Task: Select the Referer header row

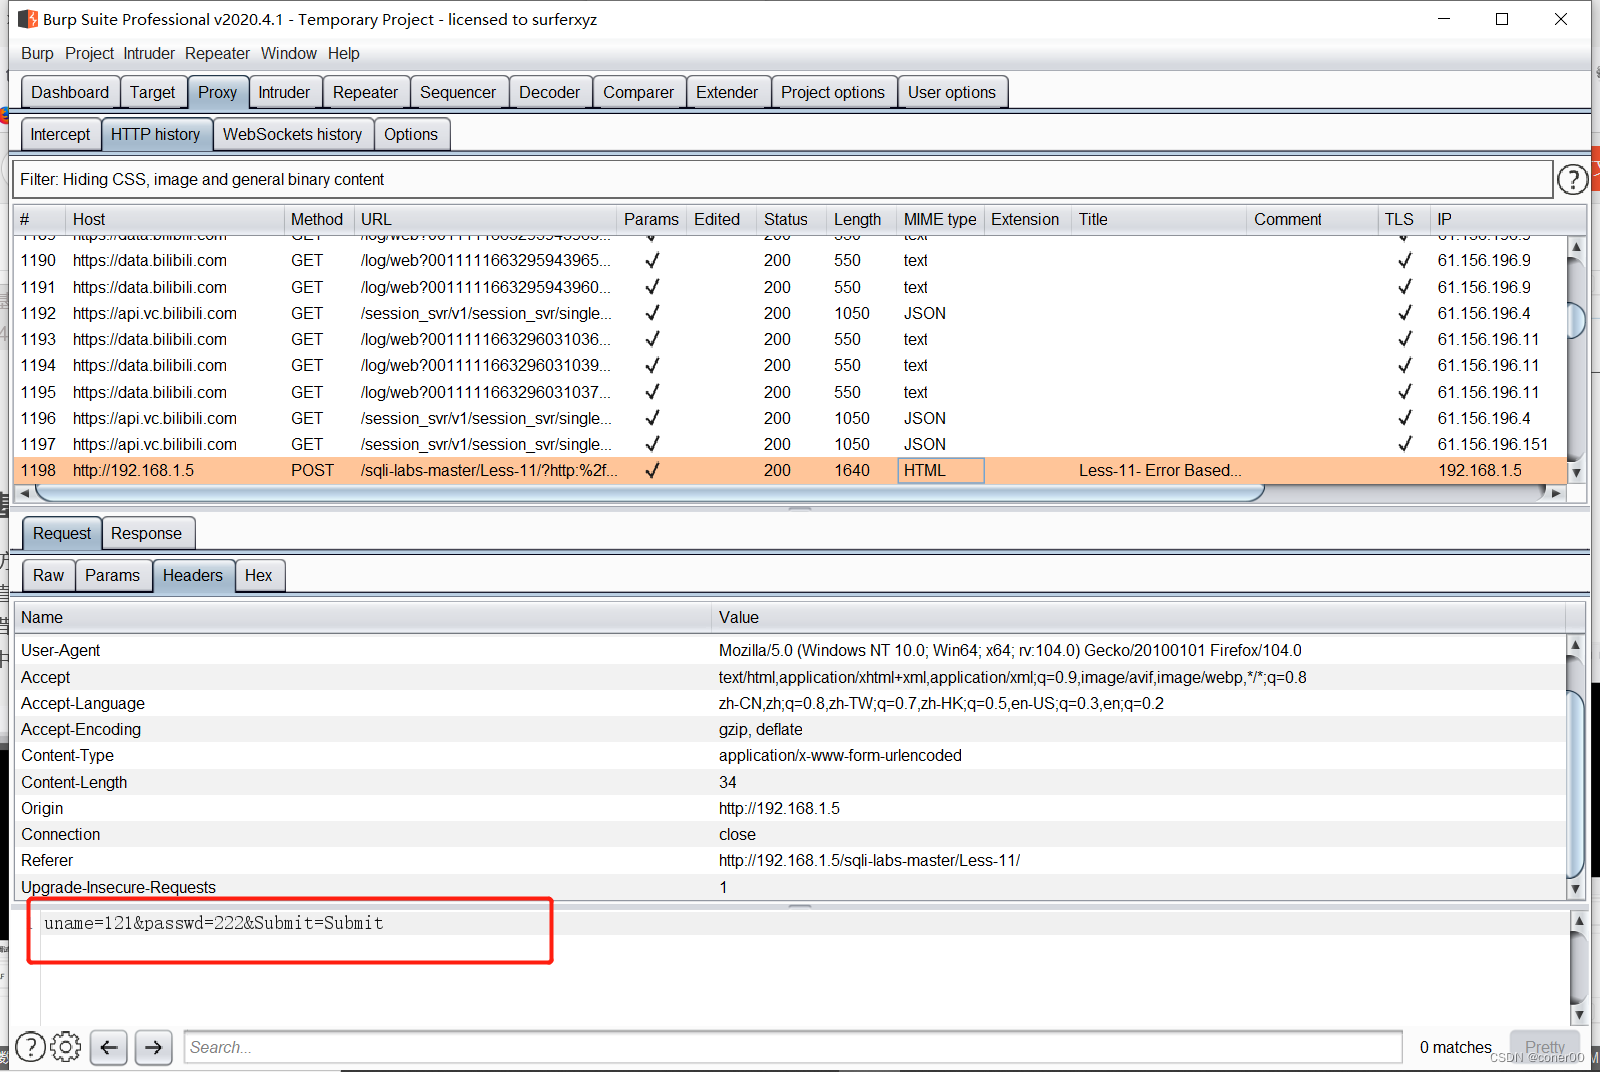Action: click(x=790, y=860)
